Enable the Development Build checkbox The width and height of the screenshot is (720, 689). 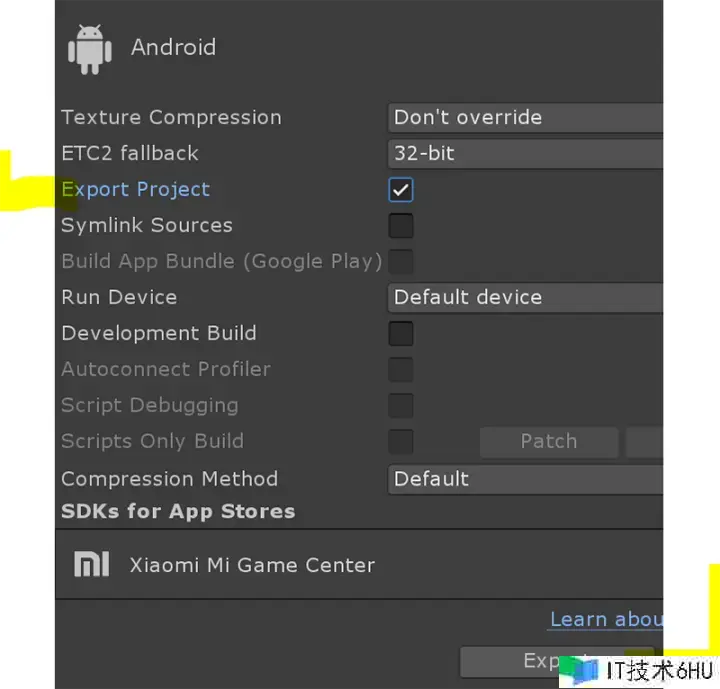(400, 333)
